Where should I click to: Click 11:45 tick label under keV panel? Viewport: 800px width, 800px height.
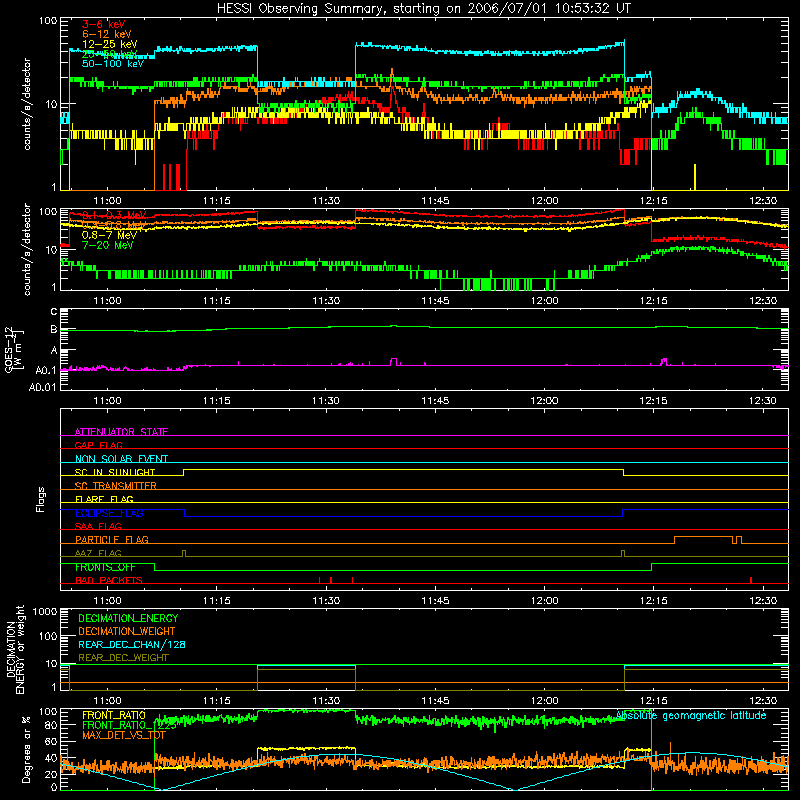coord(435,201)
